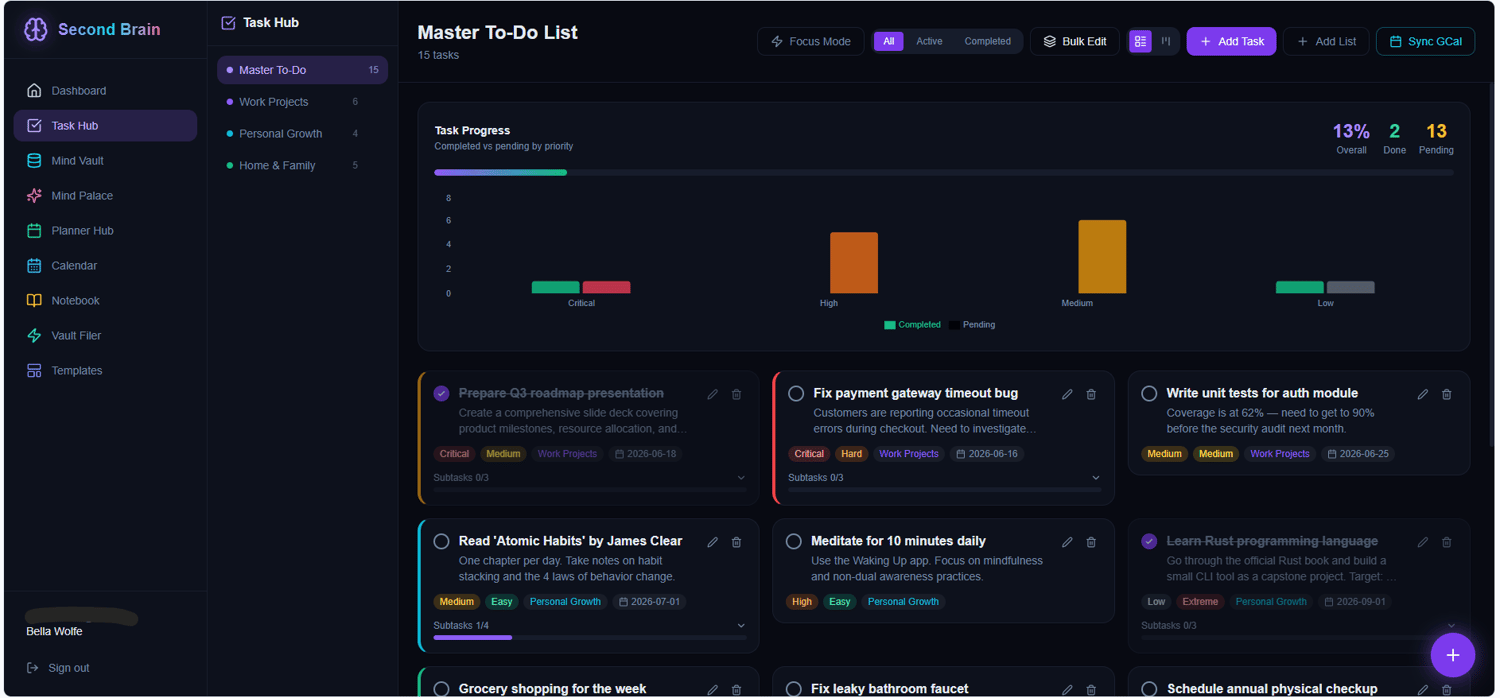Viewport: 1500px width, 698px height.
Task: Select the board column view icon
Action: tap(1166, 41)
